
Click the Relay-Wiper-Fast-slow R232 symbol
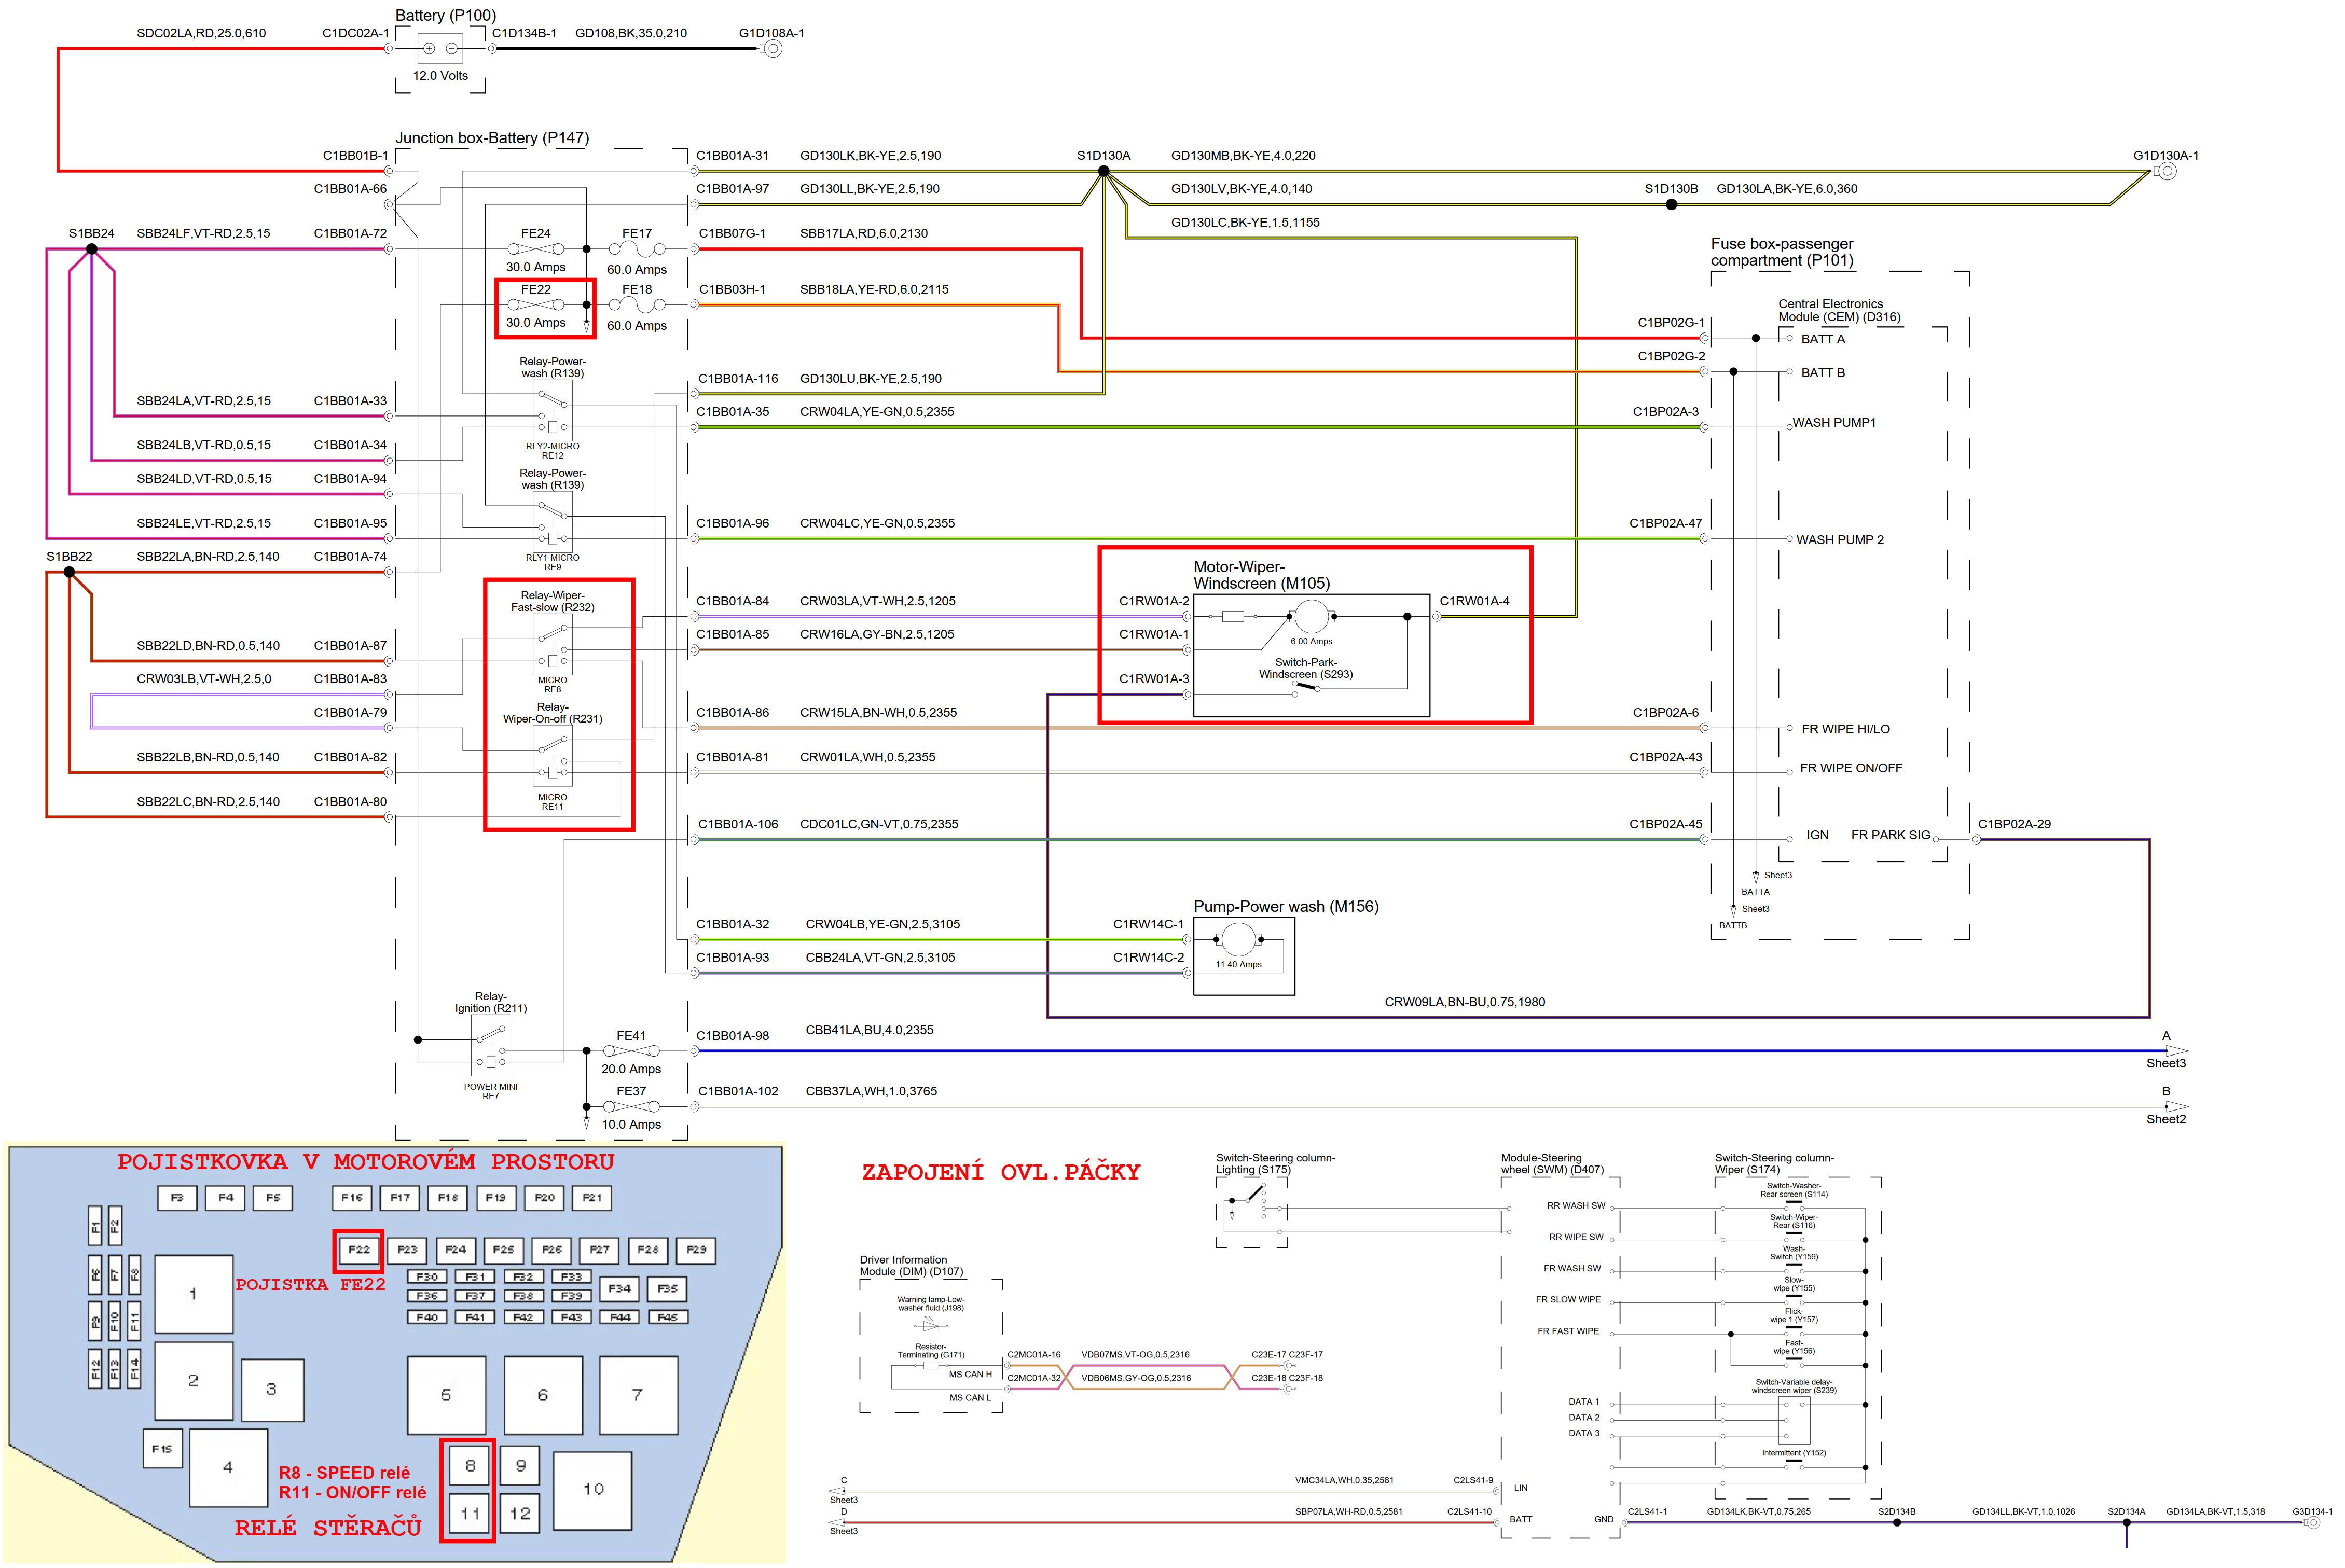[x=552, y=645]
